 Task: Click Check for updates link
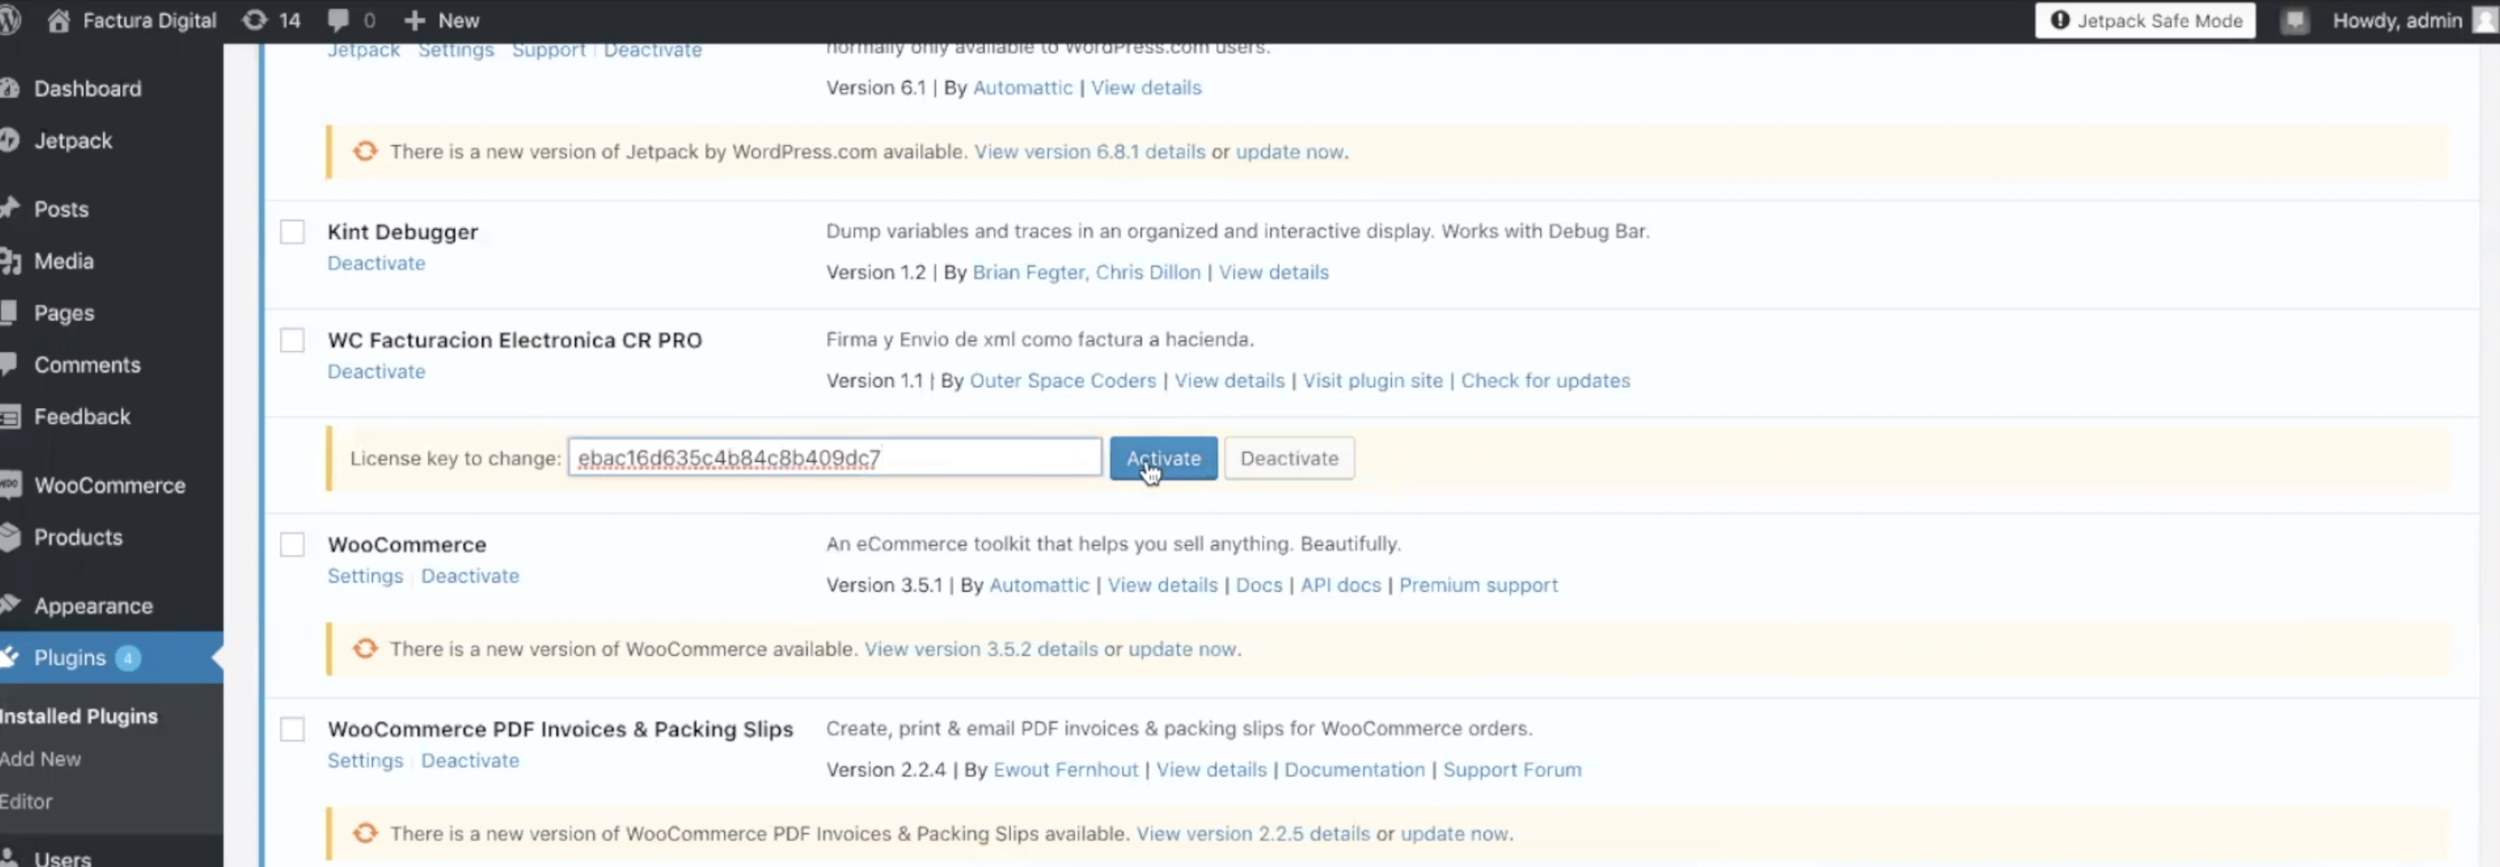click(1546, 381)
